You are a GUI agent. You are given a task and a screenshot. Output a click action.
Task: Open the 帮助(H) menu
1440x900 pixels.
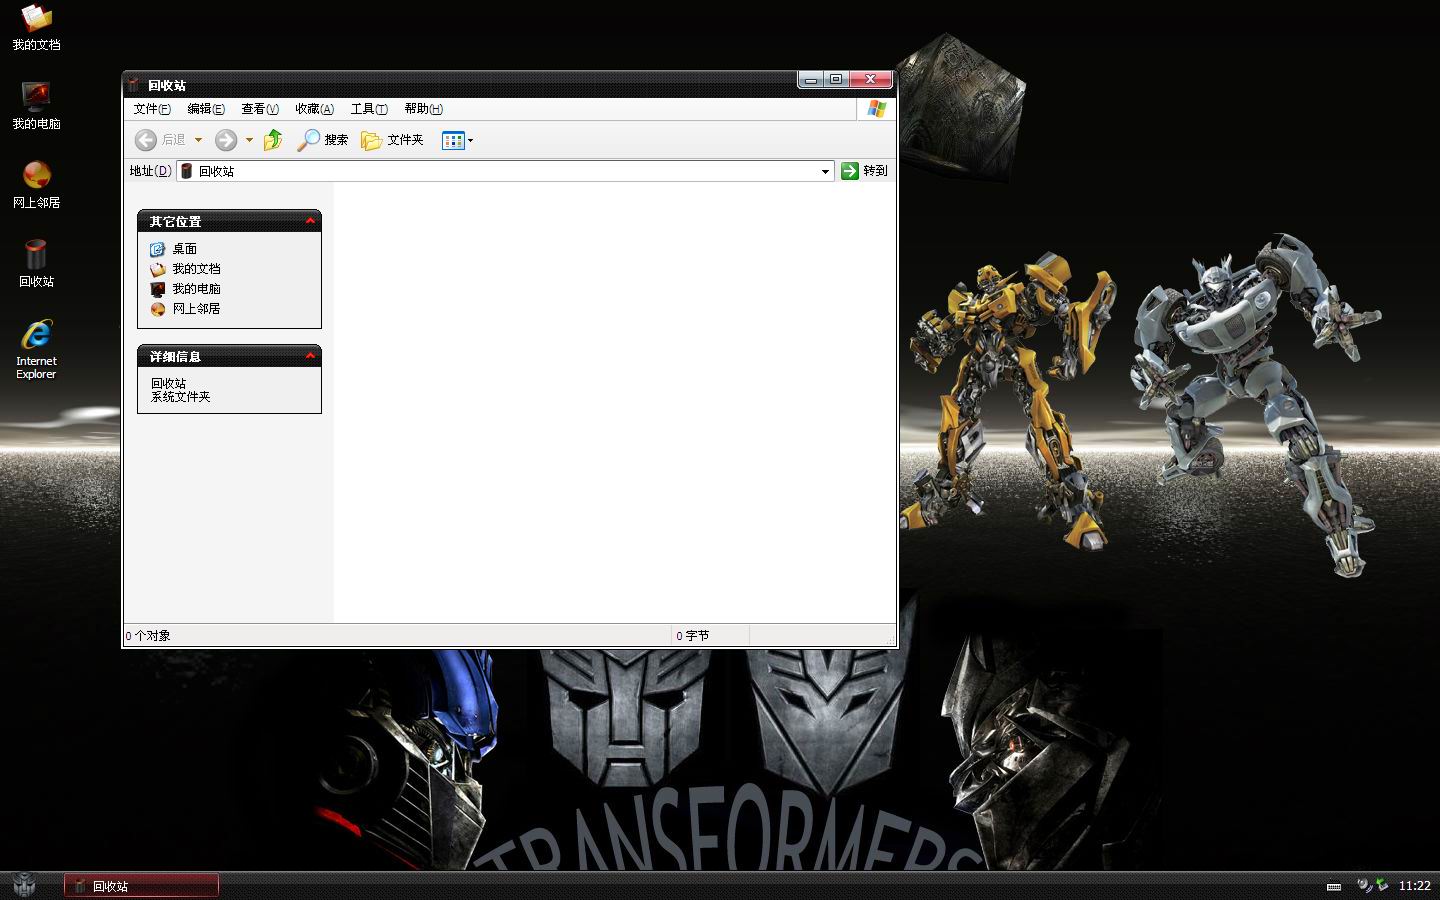click(423, 109)
